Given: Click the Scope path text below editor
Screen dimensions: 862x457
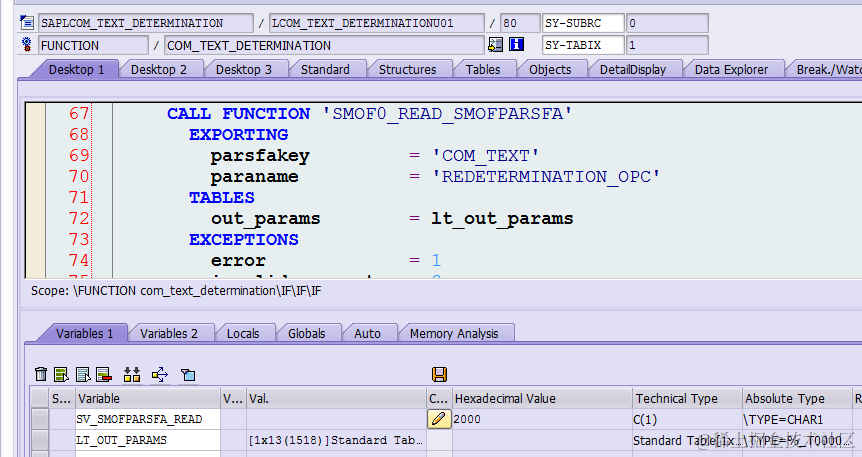Looking at the screenshot, I should click(x=176, y=291).
